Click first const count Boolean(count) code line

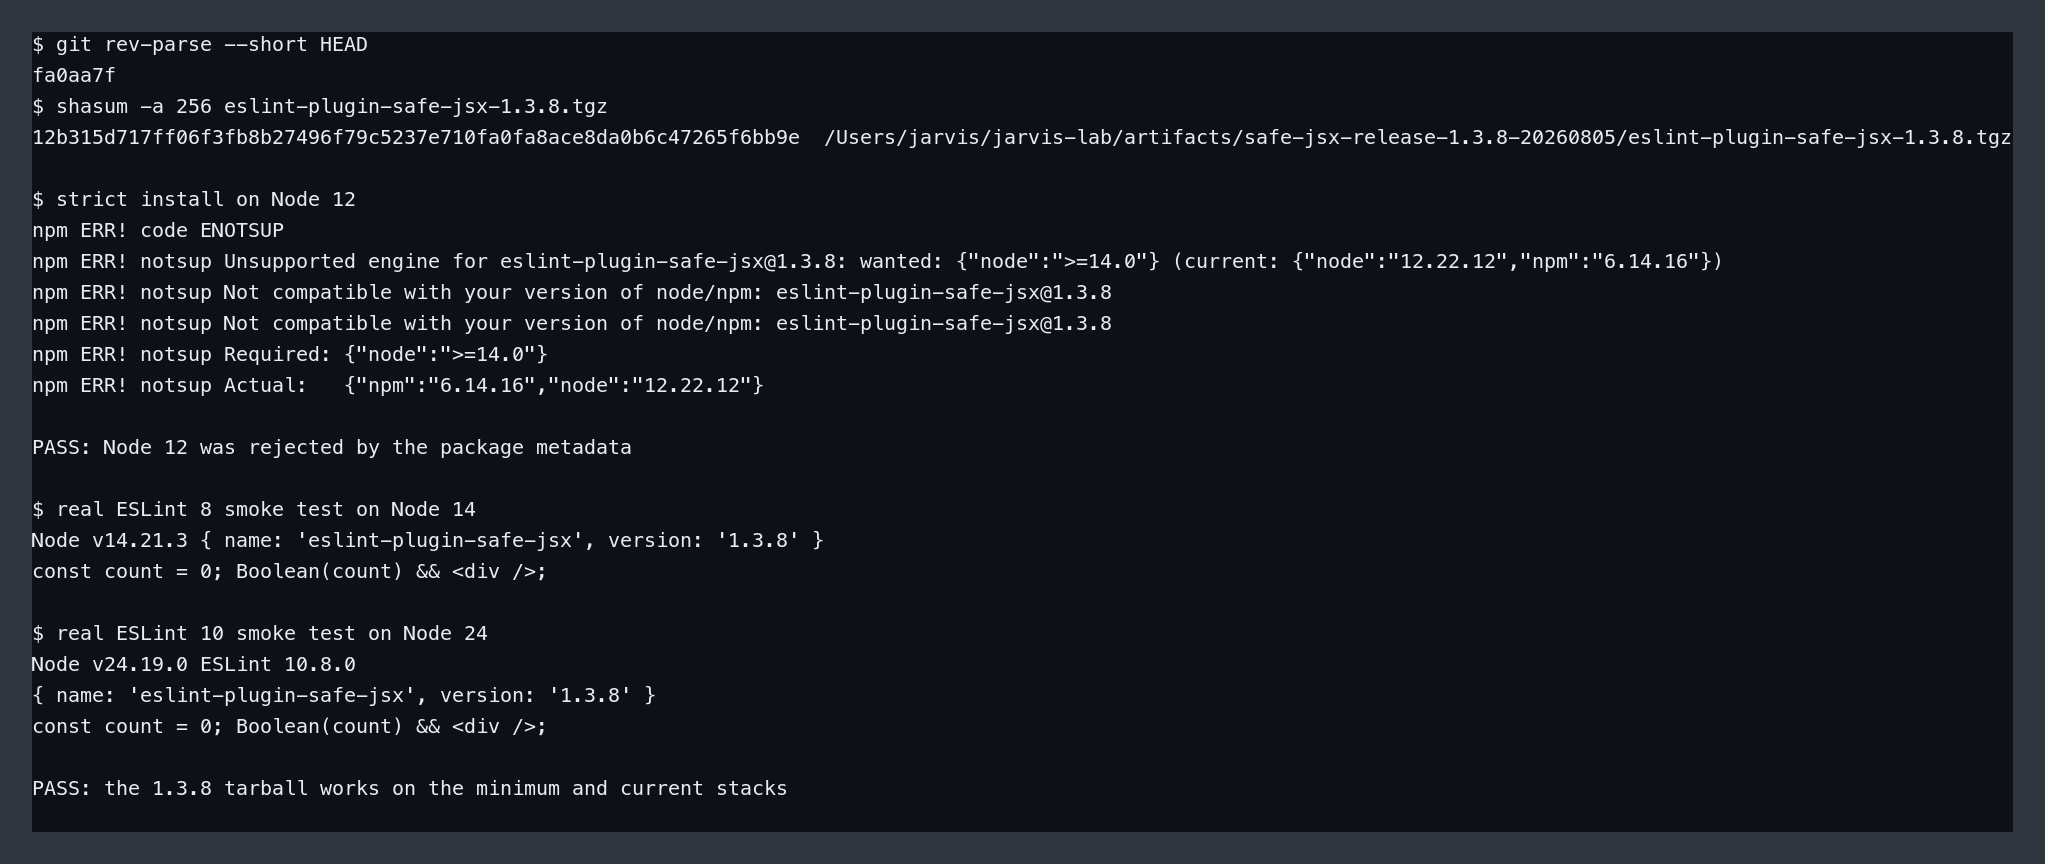[290, 572]
